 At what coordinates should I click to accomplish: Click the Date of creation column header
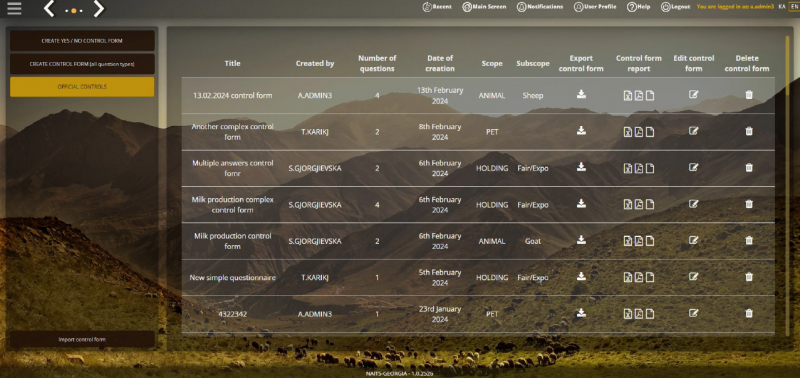click(x=440, y=63)
